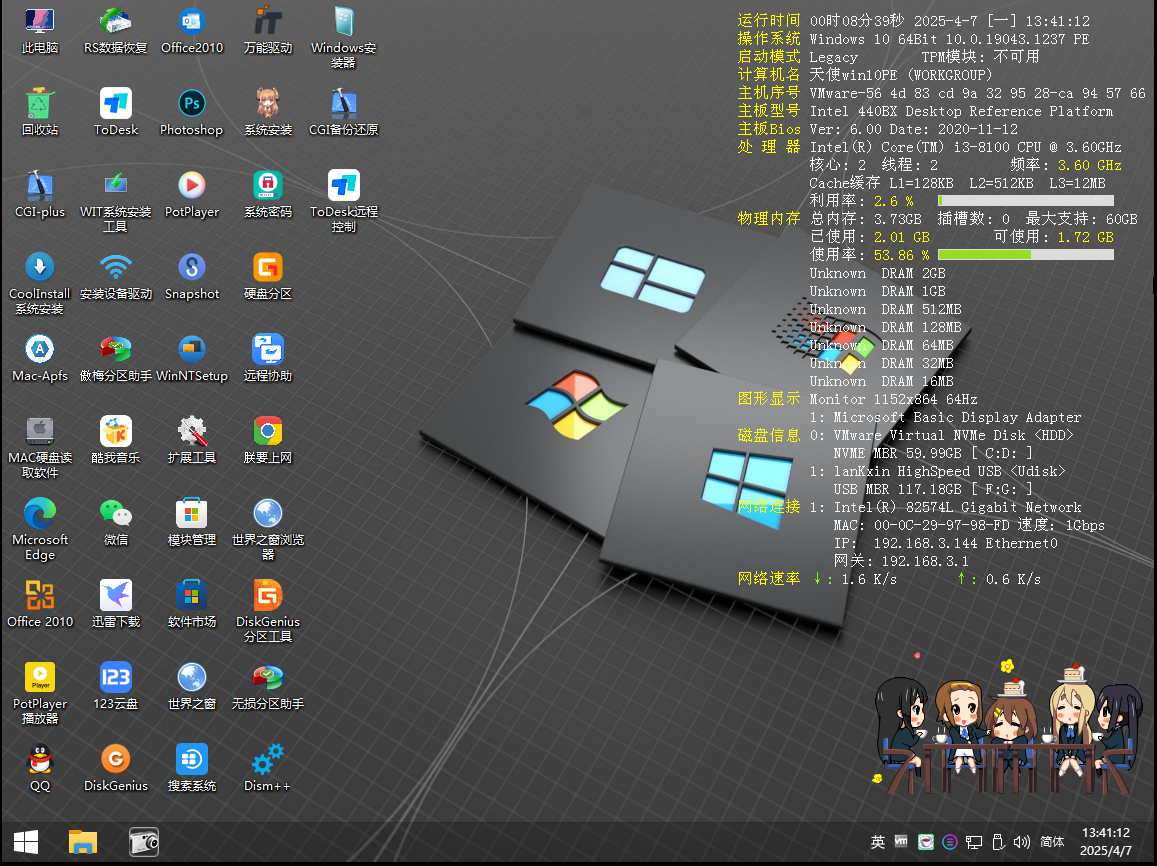This screenshot has height=866, width=1157.
Task: Open the 世界之窗 icon
Action: pyautogui.click(x=192, y=686)
